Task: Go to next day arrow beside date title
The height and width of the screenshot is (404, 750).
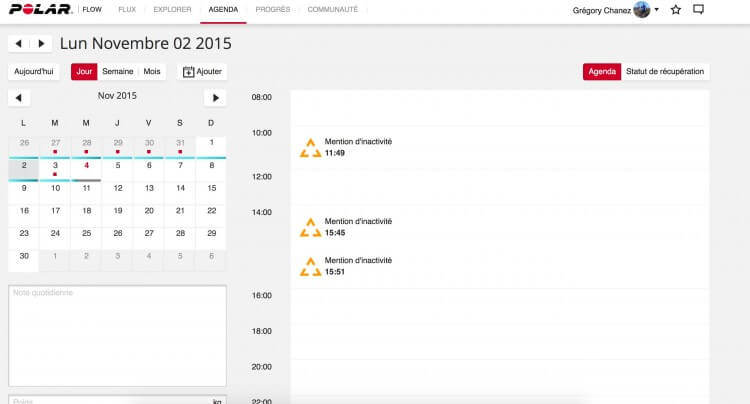Action: tap(41, 44)
